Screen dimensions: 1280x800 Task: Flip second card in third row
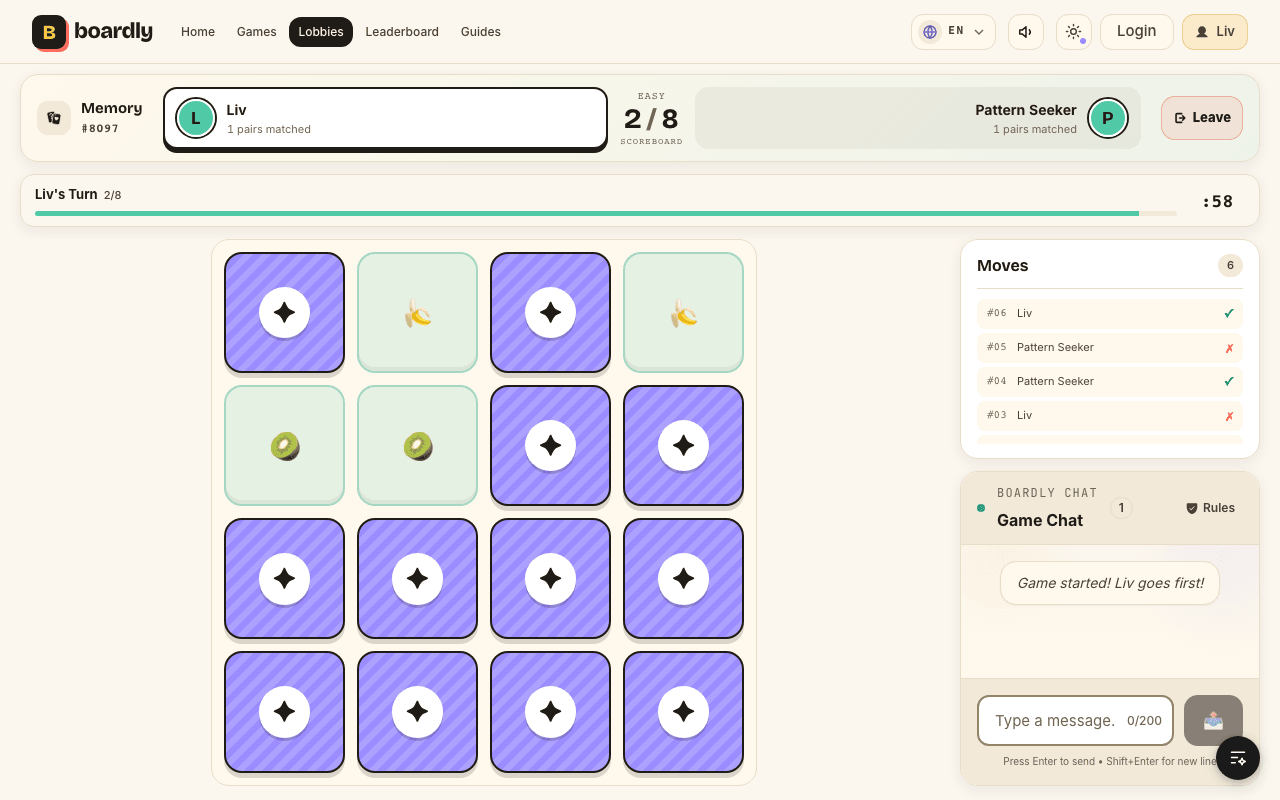417,579
